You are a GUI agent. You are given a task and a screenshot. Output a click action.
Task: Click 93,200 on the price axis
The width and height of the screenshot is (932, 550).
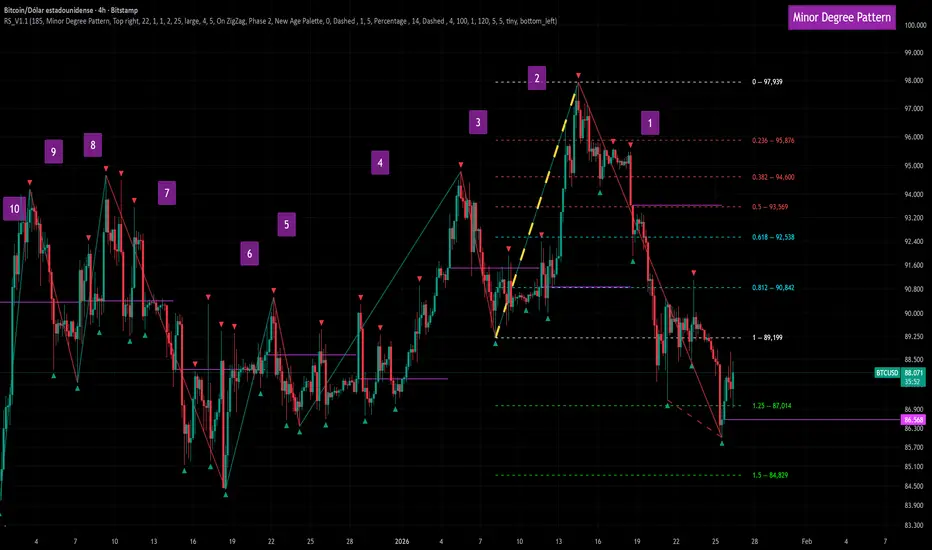pos(915,218)
